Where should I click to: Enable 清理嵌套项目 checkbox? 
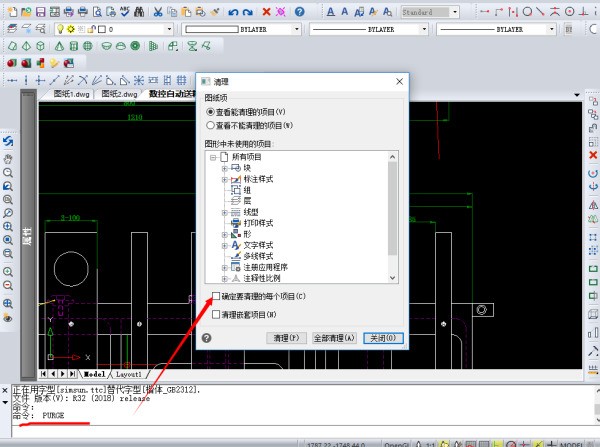(216, 314)
